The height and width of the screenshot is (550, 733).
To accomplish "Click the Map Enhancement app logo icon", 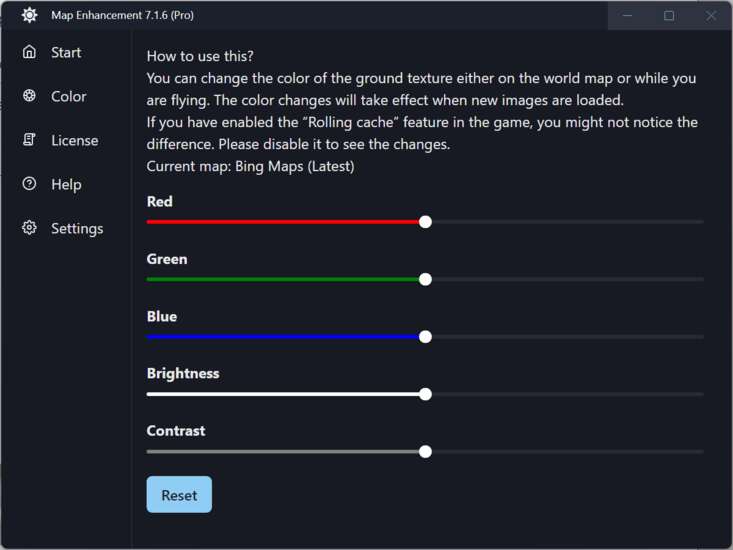I will tap(29, 15).
